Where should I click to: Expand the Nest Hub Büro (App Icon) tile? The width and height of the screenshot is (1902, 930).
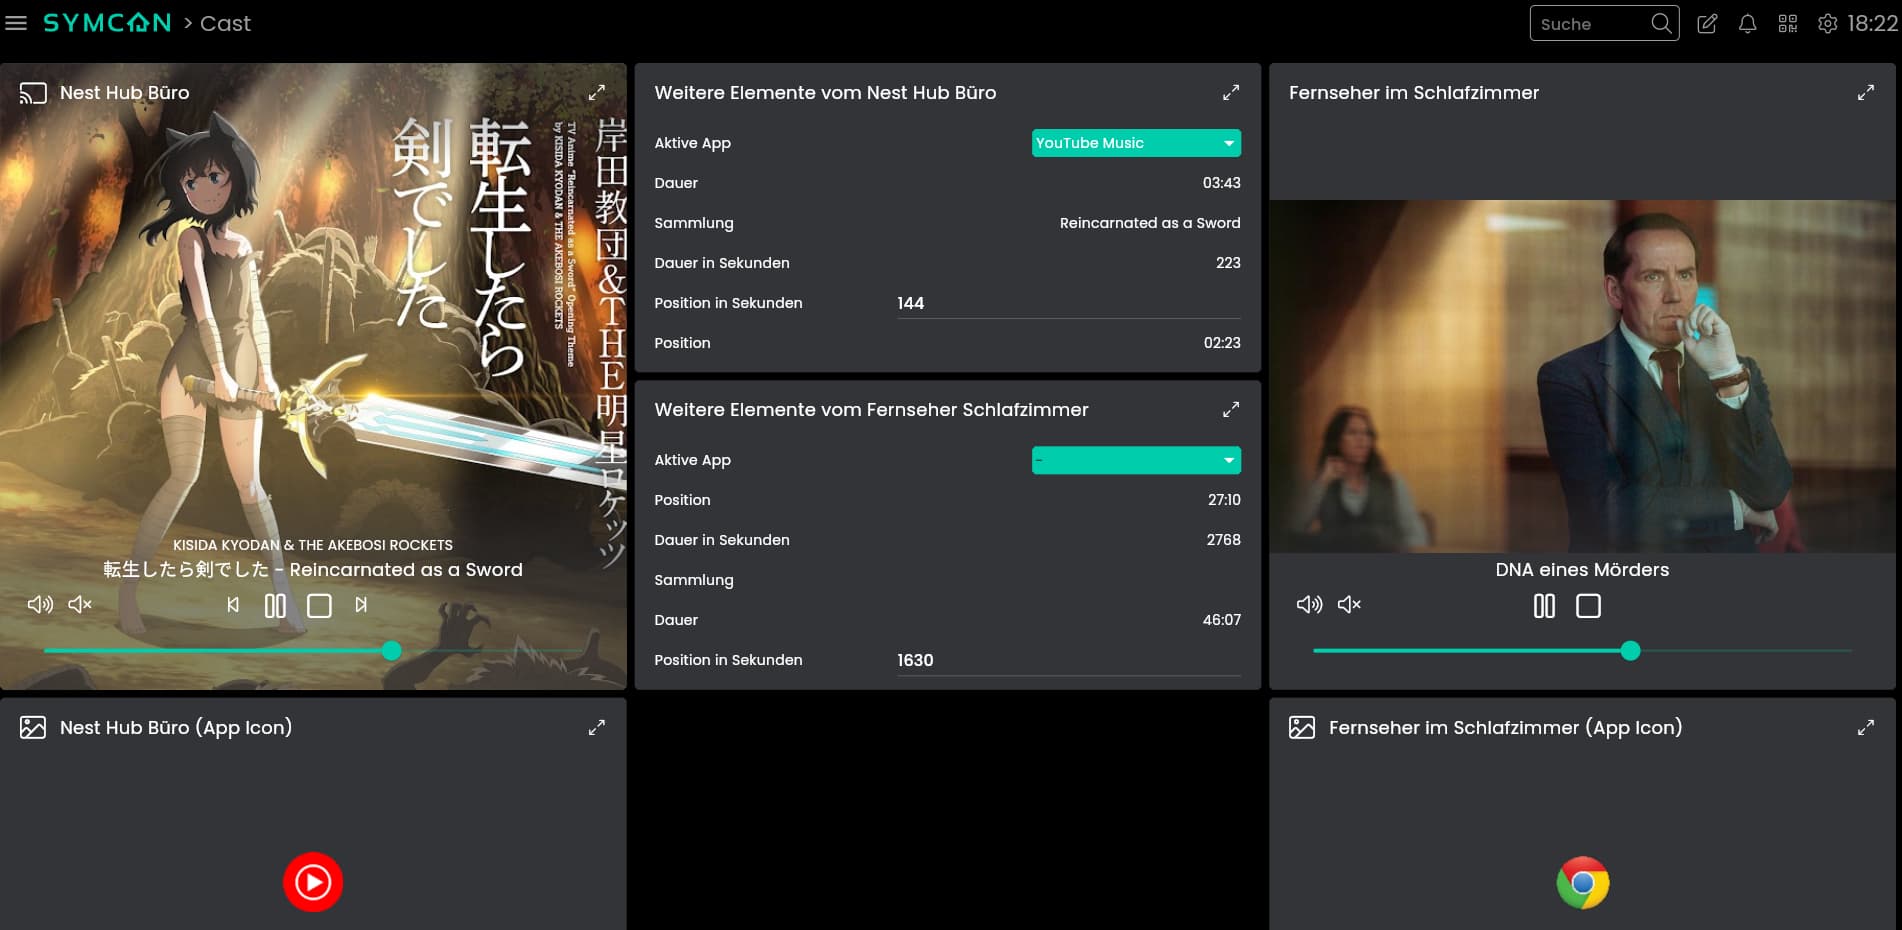[597, 728]
